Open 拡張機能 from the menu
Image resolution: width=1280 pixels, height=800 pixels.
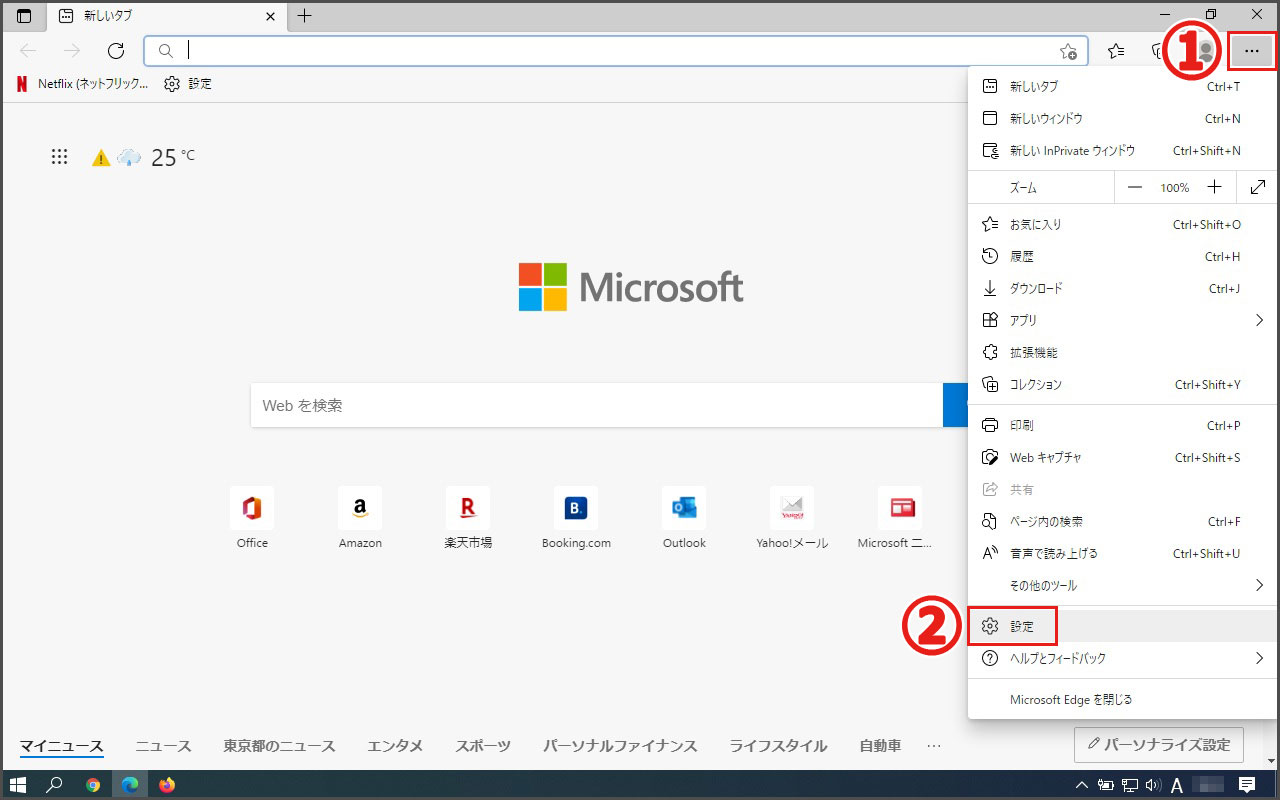tap(1123, 353)
